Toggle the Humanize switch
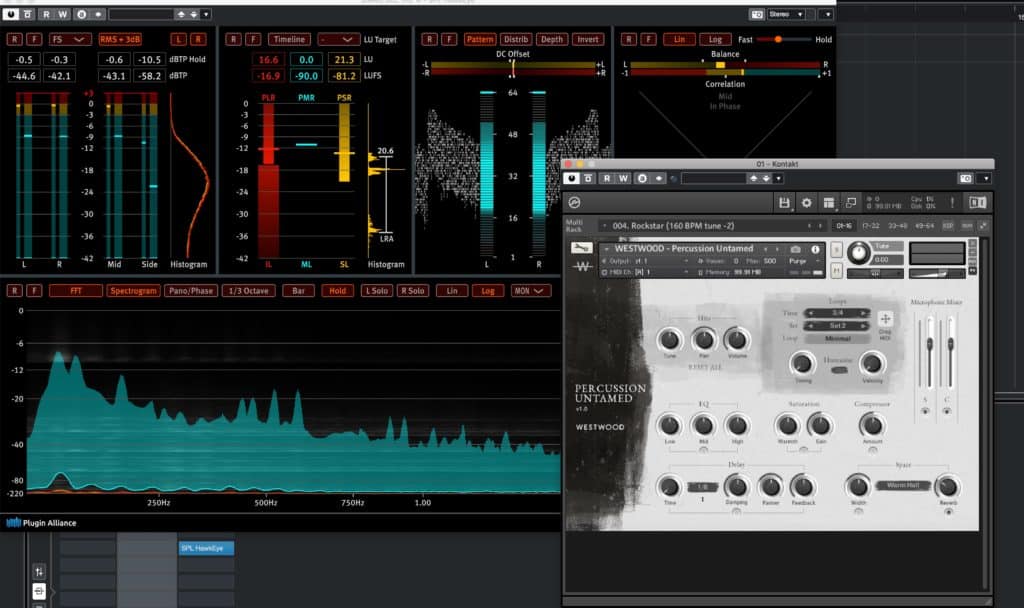 click(839, 370)
